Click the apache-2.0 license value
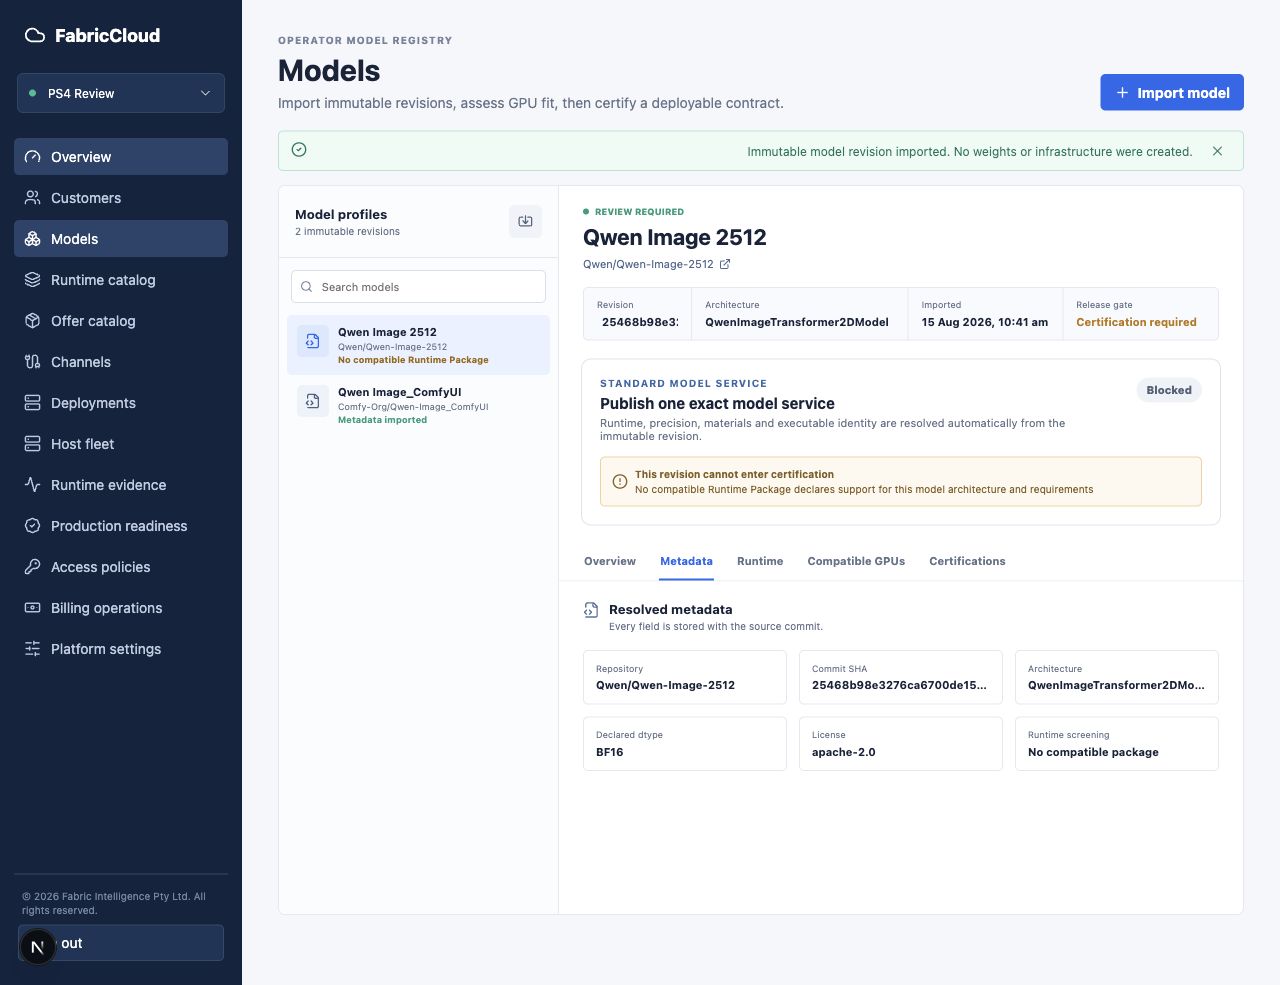1280x985 pixels. click(843, 753)
